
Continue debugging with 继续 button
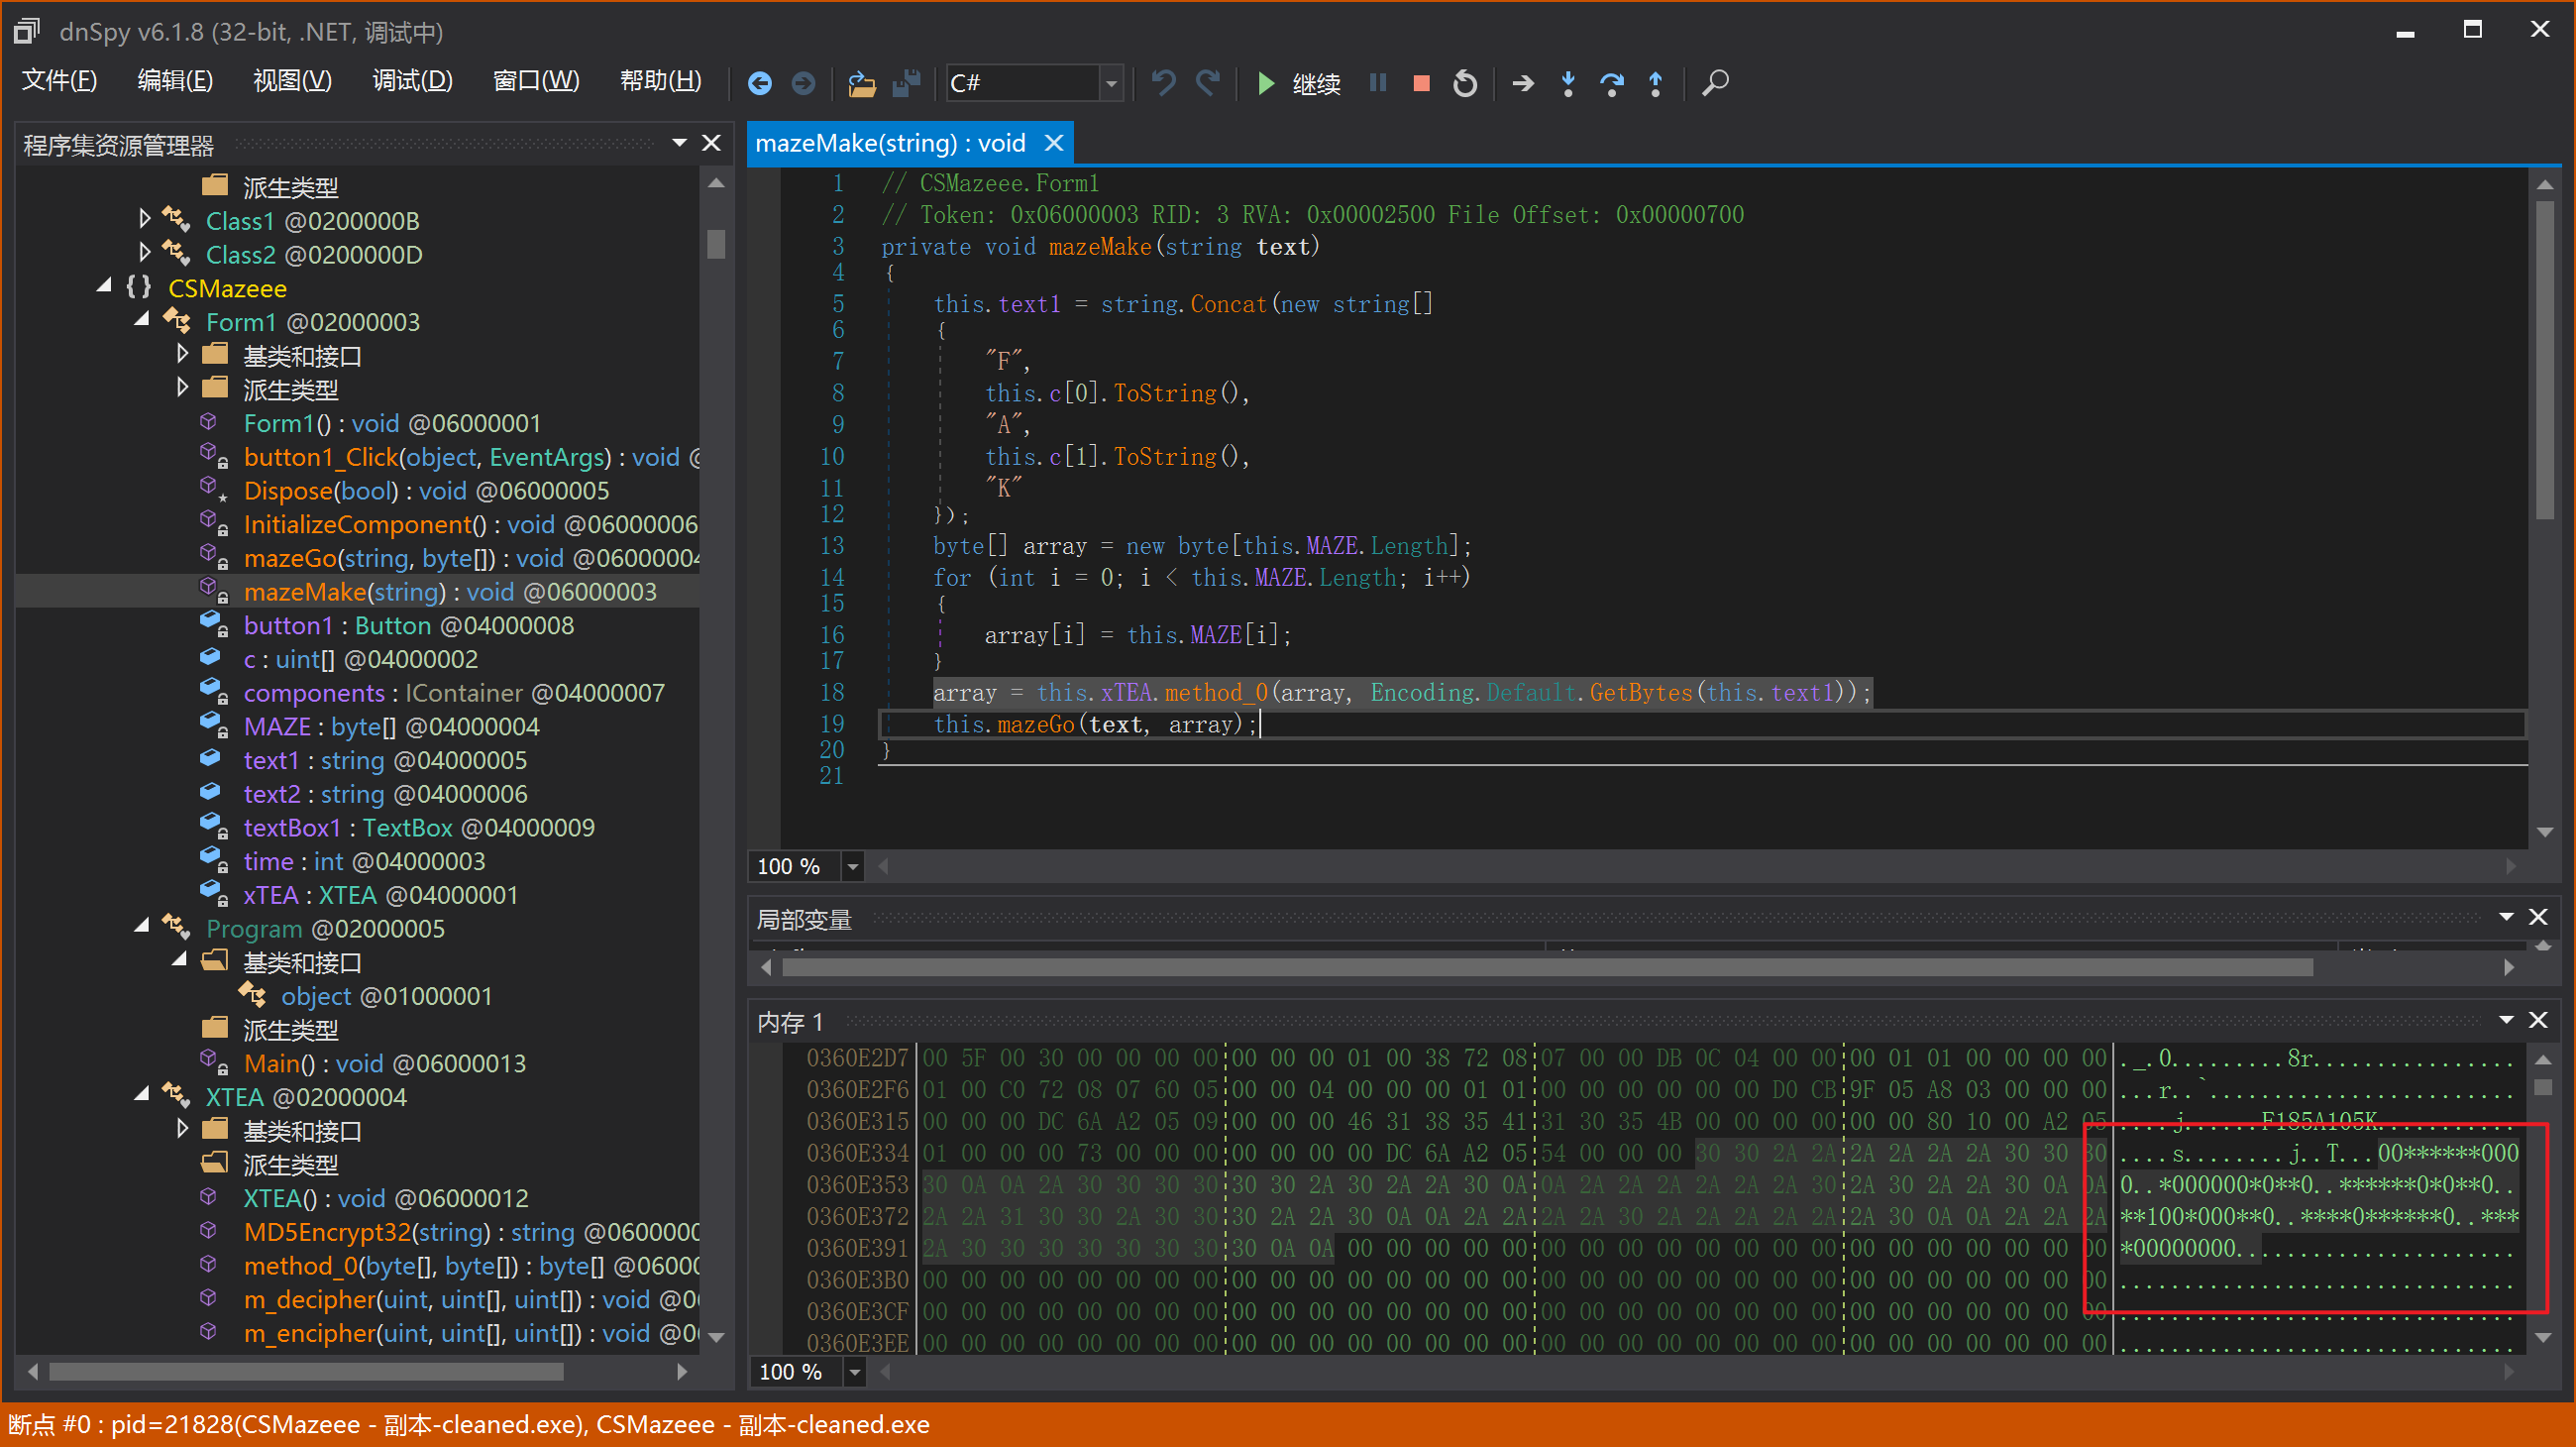click(x=1298, y=83)
